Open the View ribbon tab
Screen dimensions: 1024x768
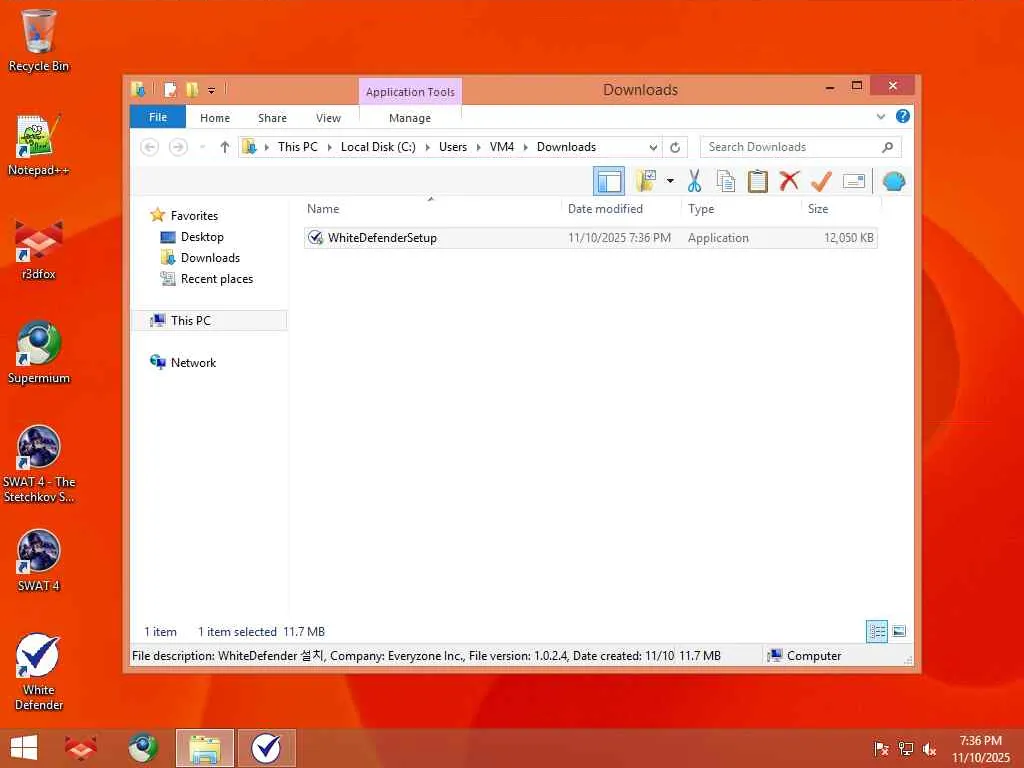point(328,118)
